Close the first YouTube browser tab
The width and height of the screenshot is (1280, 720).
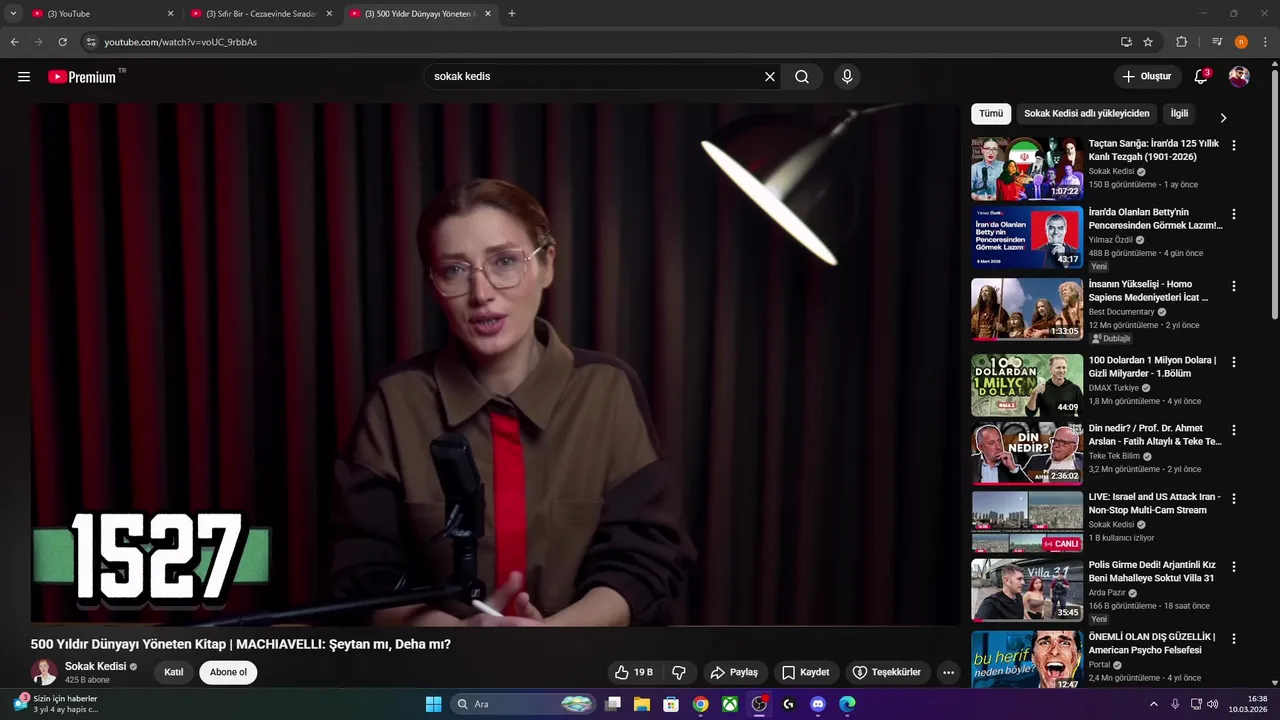pos(170,14)
